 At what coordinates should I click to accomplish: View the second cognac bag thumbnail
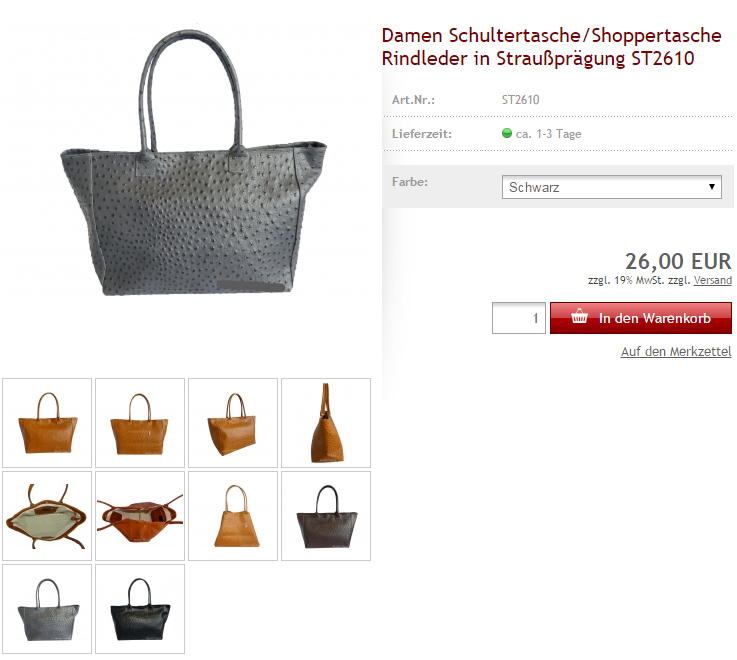pos(140,423)
